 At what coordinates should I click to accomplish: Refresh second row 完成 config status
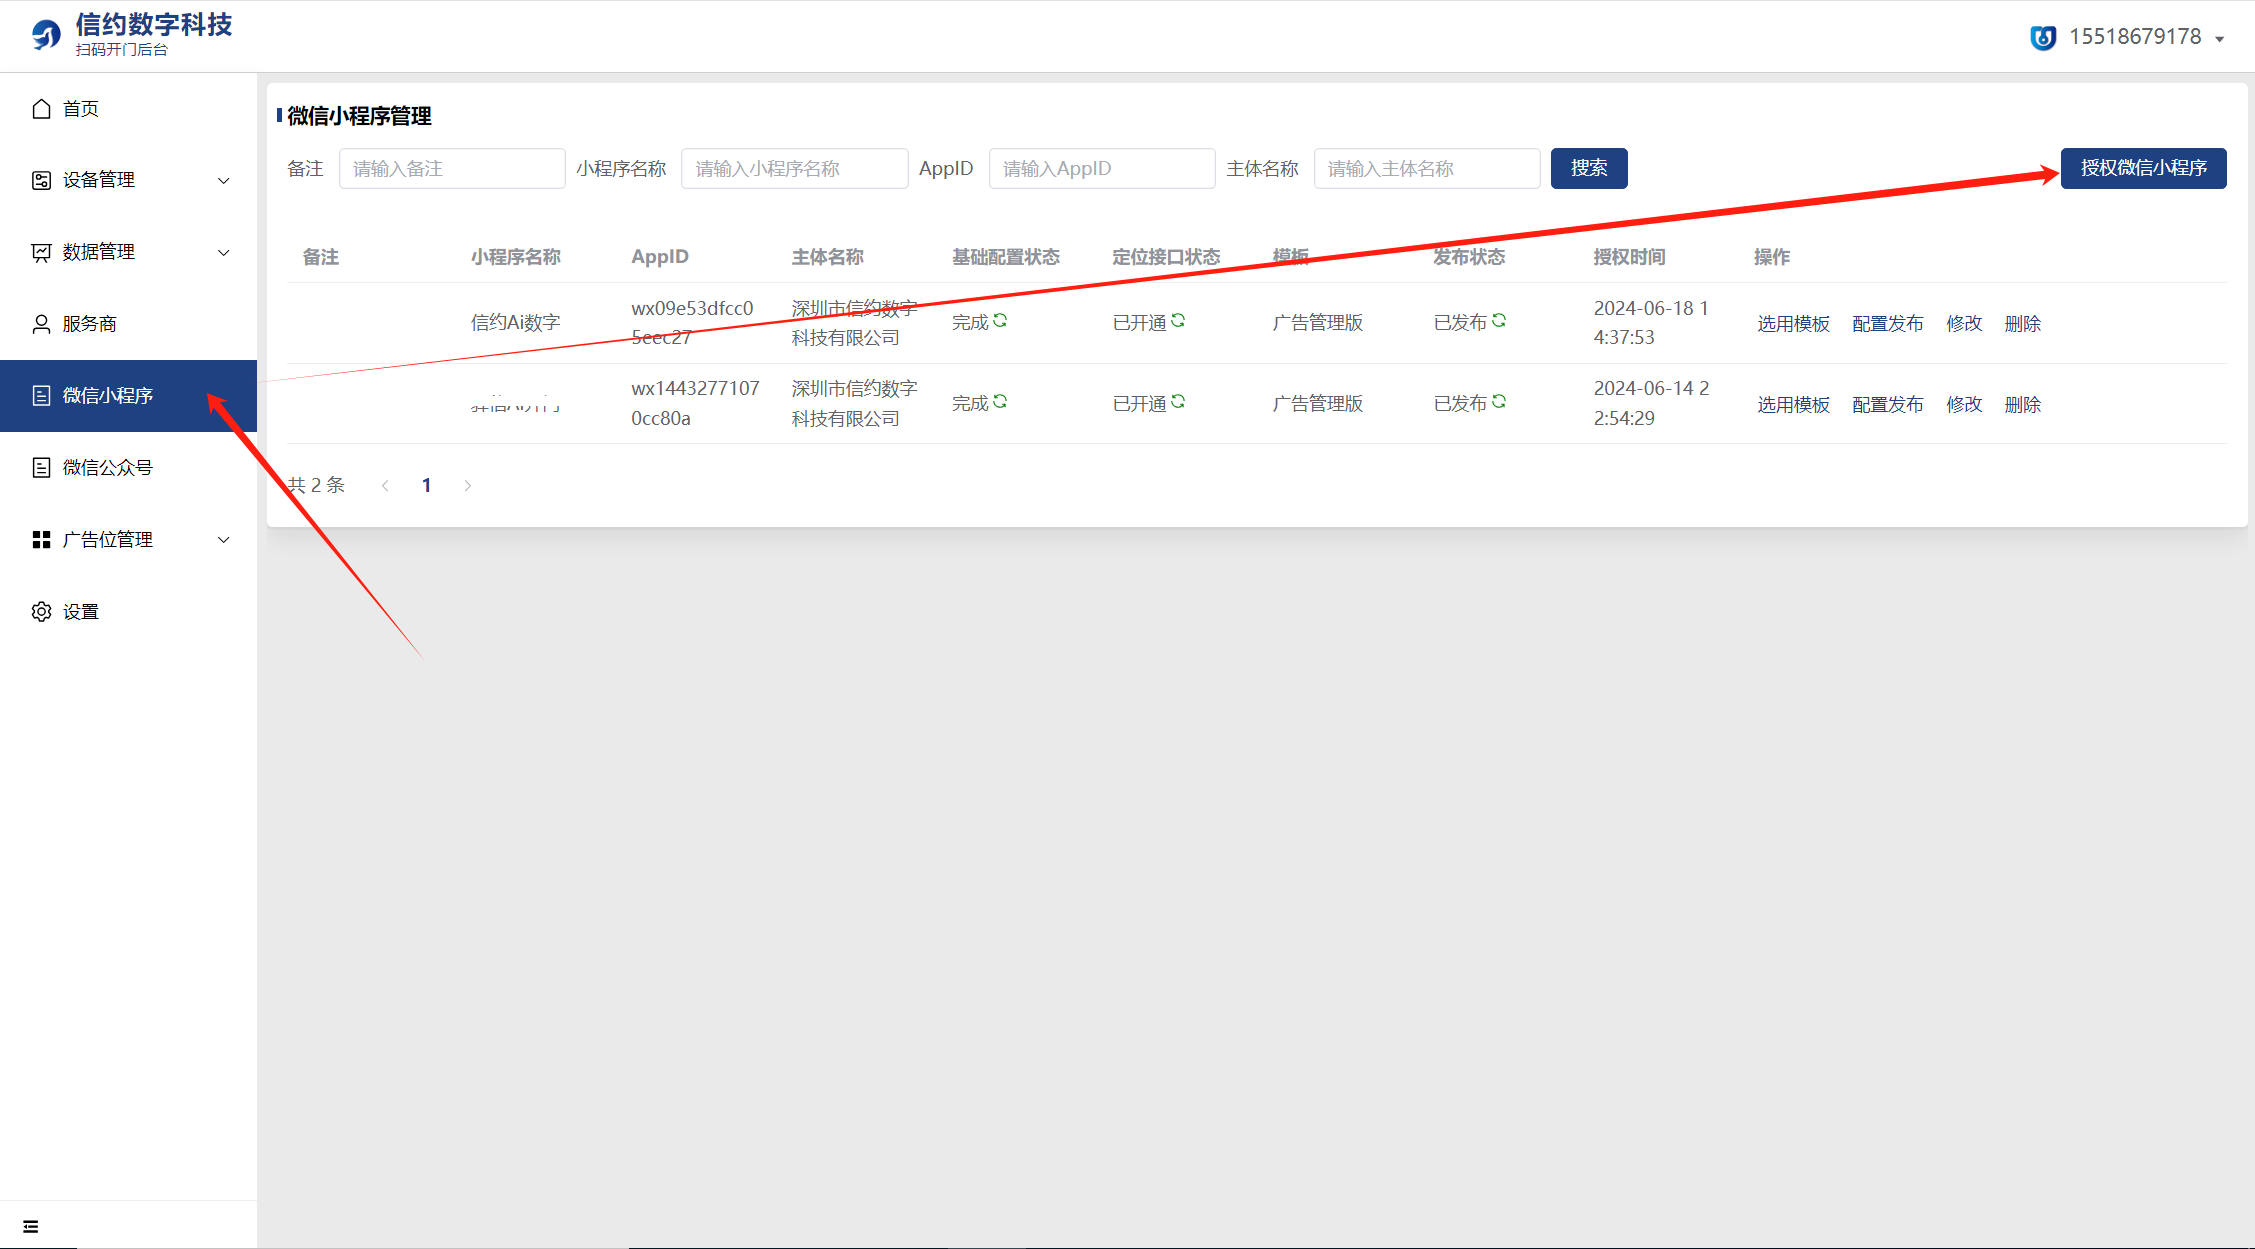pos(1000,401)
